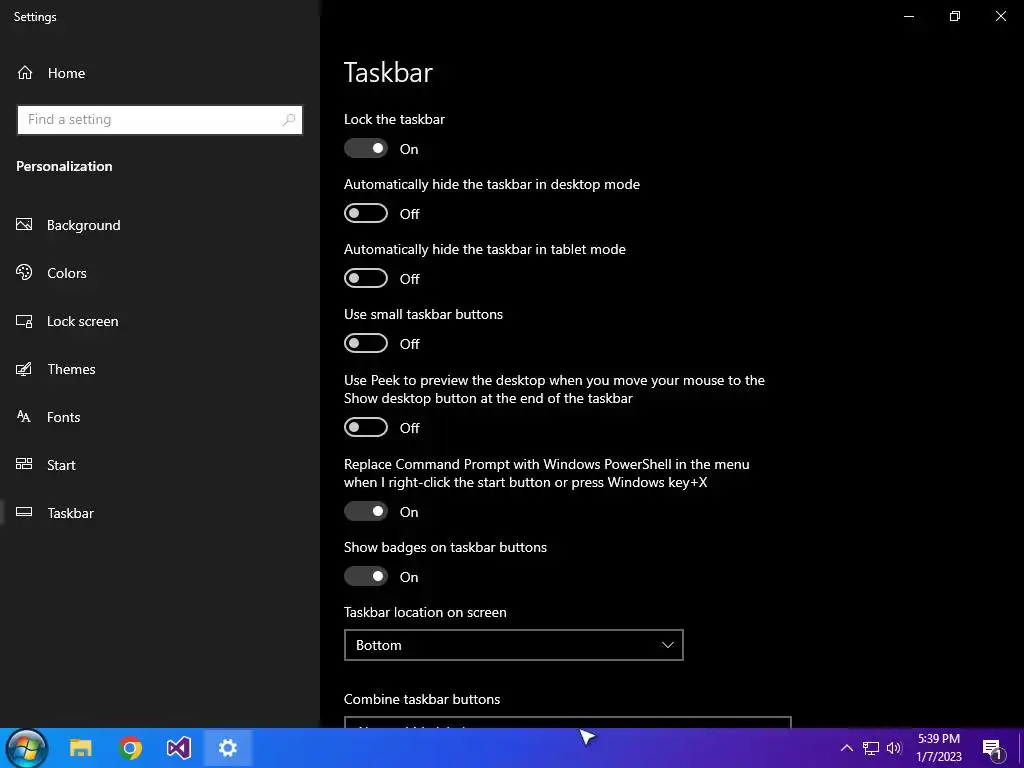Open the Start settings page
This screenshot has height=768, width=1024.
(160, 465)
